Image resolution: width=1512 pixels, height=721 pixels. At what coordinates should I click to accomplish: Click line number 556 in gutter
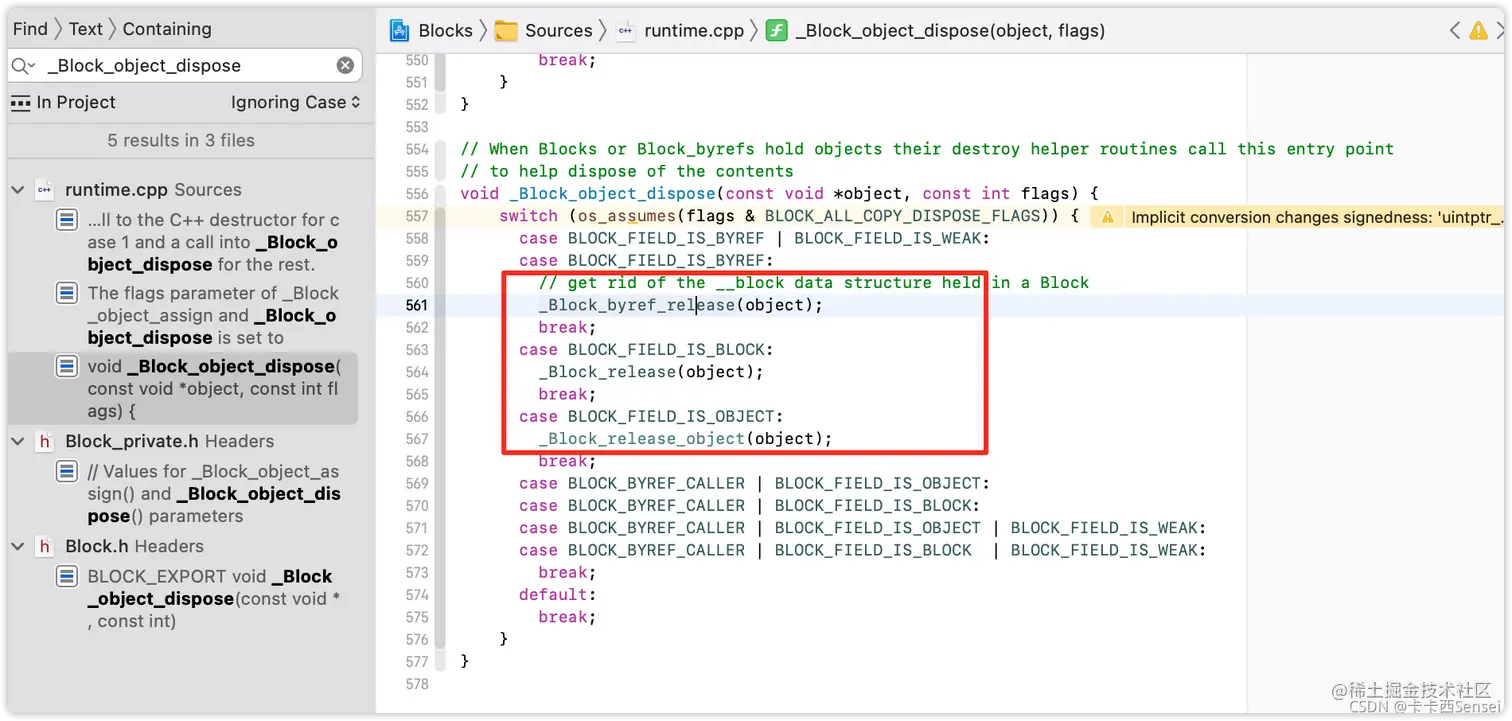[417, 194]
